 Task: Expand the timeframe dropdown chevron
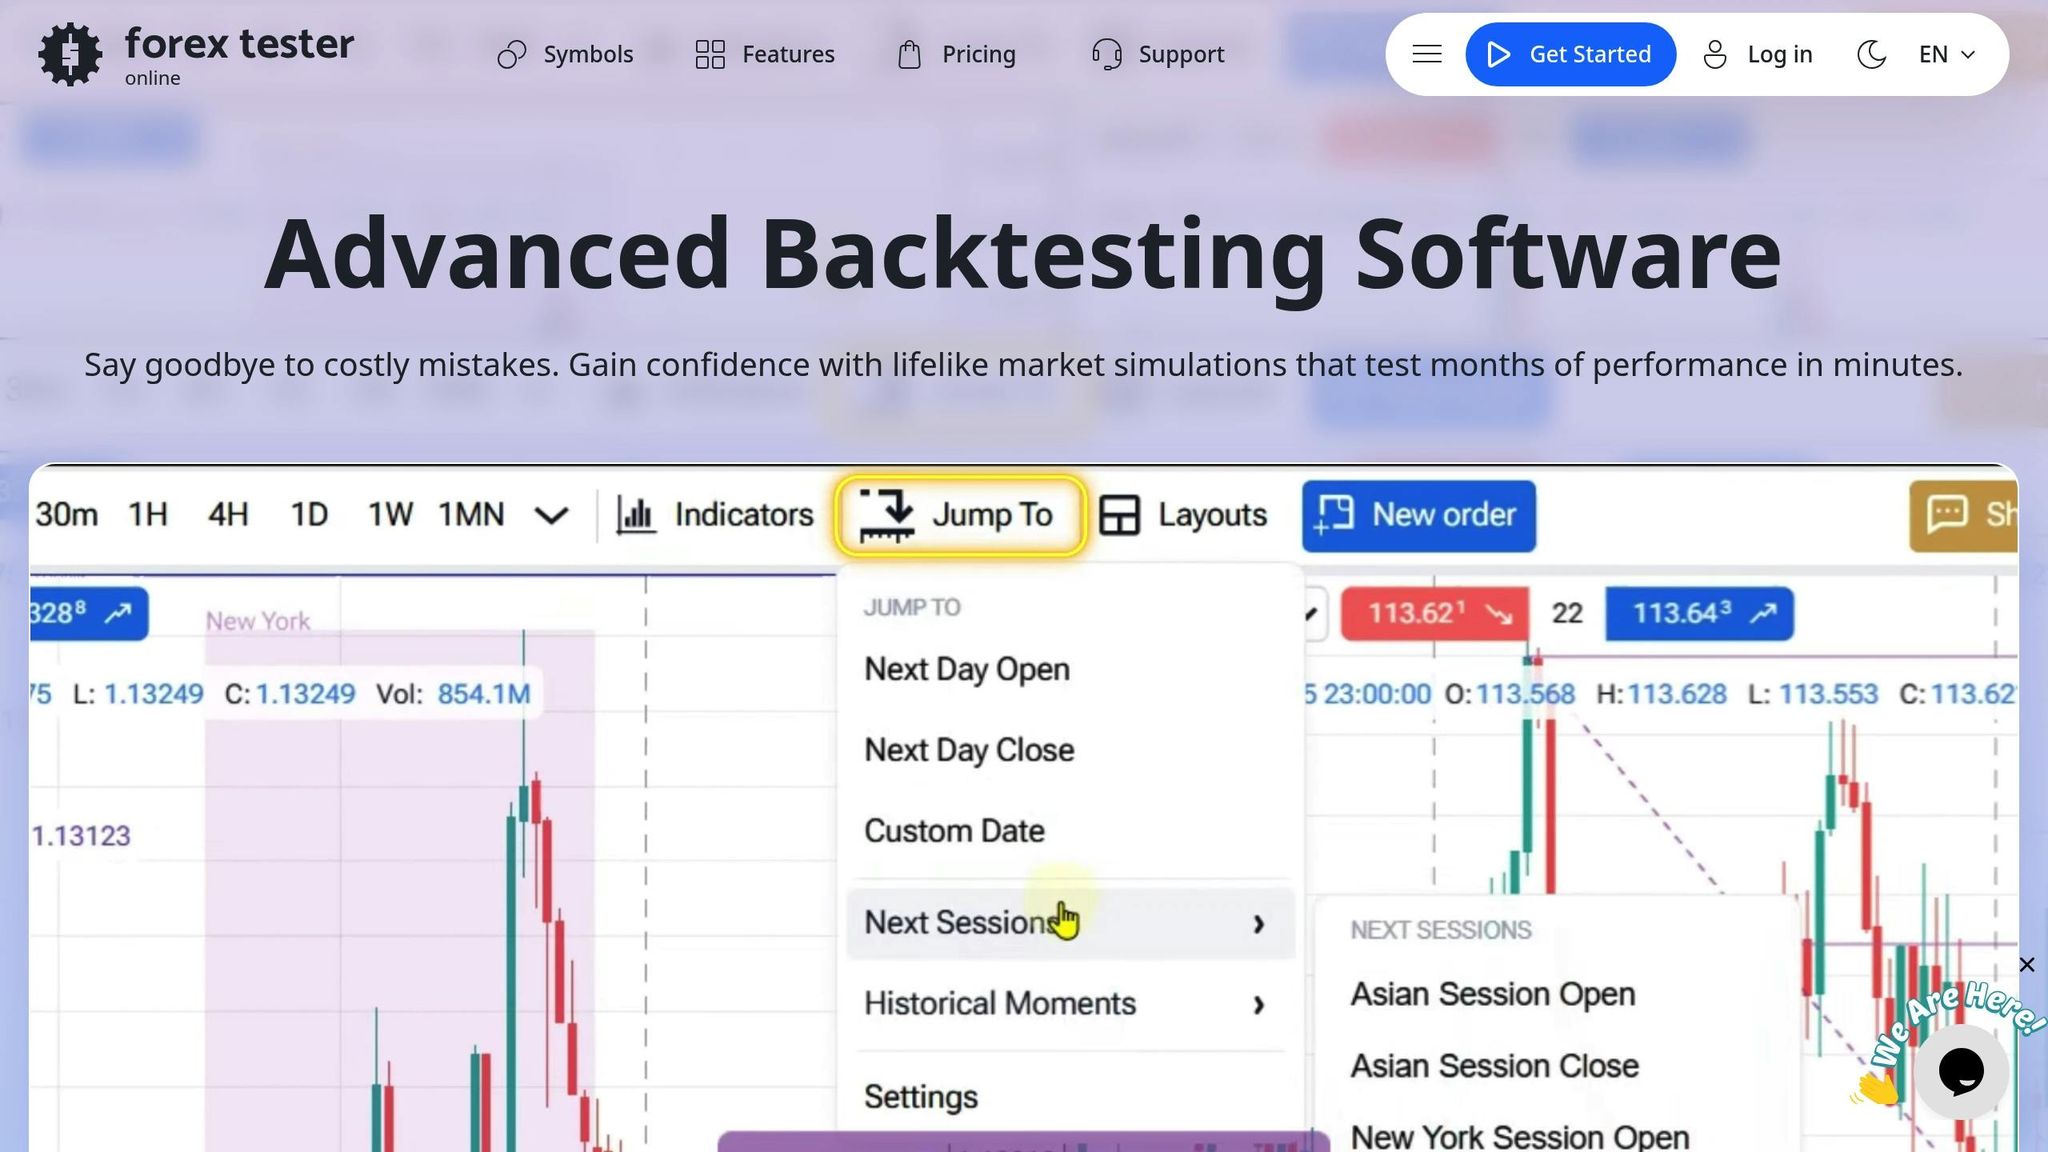pyautogui.click(x=551, y=516)
